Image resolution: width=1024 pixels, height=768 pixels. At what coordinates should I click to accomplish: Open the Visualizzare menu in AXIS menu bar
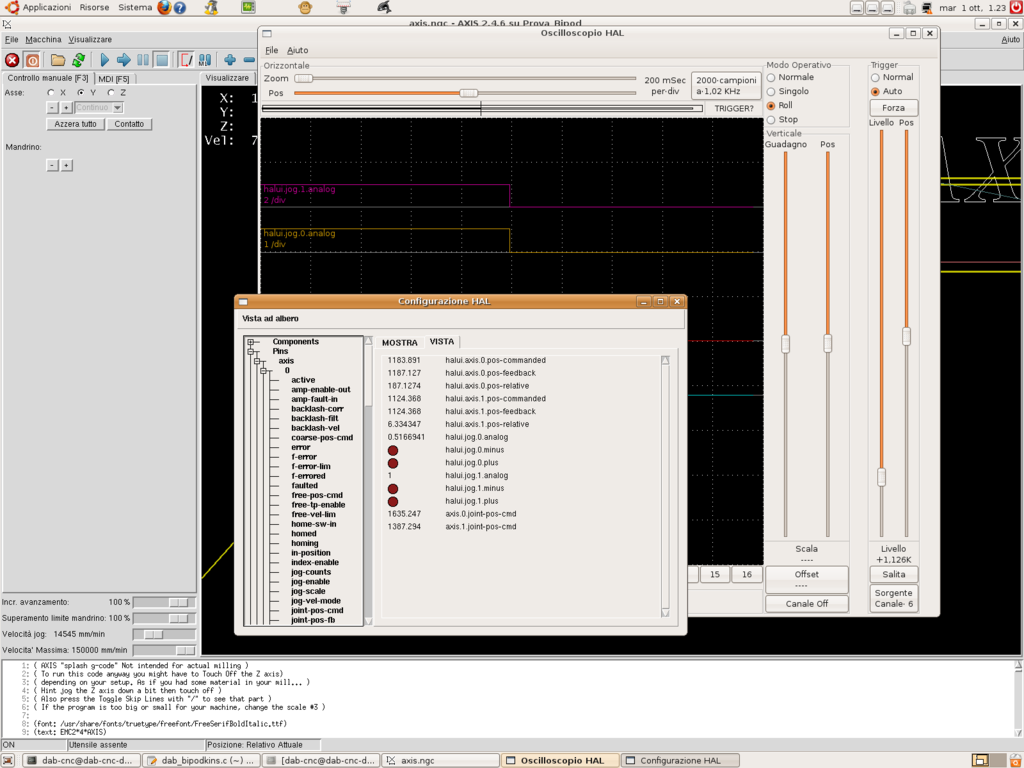tap(90, 40)
